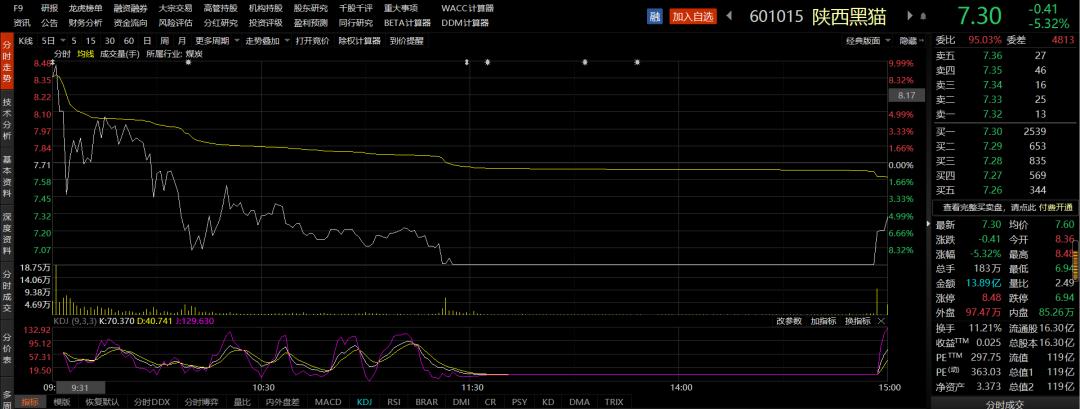
Task: Click the news marker just after 11:30
Action: click(x=488, y=63)
